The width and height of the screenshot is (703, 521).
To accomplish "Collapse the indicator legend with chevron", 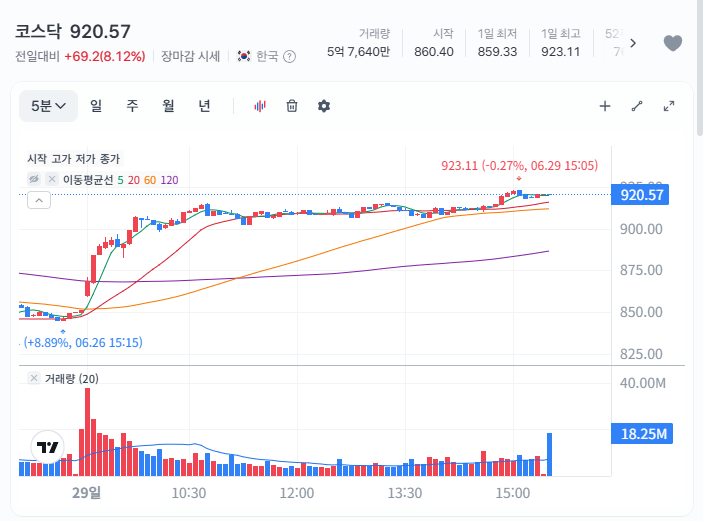I will [x=39, y=200].
